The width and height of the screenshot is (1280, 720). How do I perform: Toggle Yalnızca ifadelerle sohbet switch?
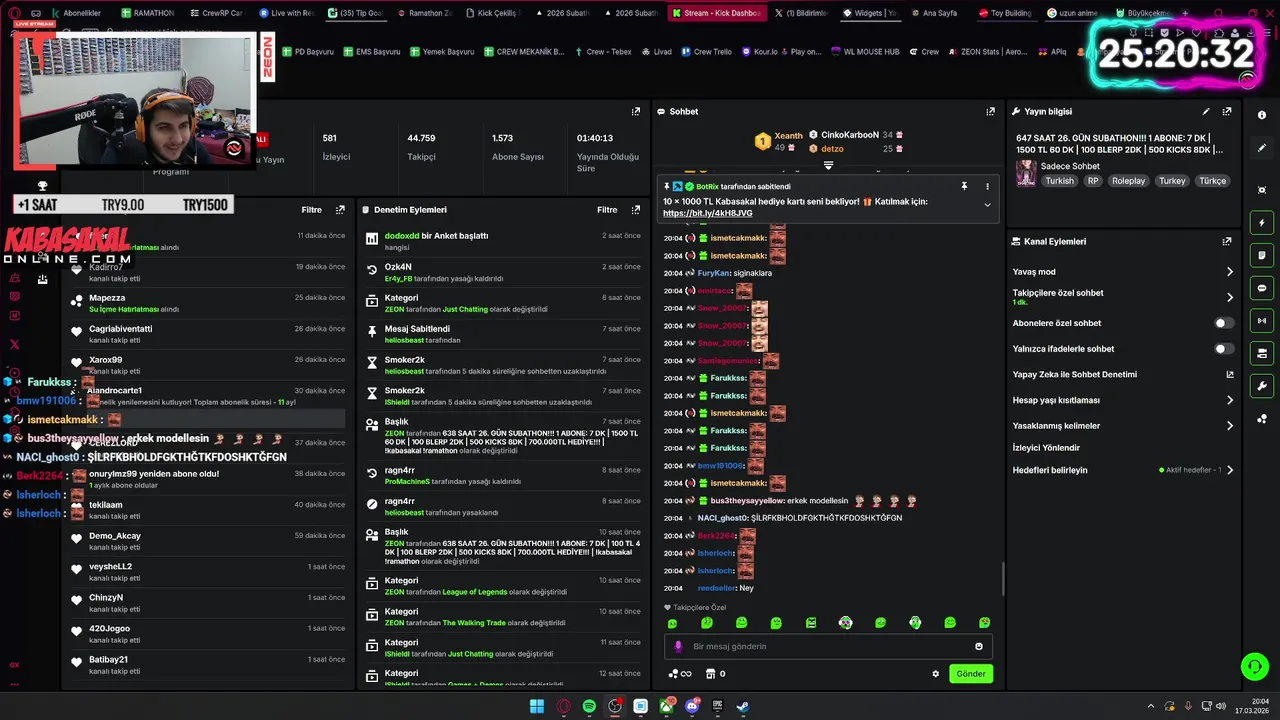click(1224, 349)
